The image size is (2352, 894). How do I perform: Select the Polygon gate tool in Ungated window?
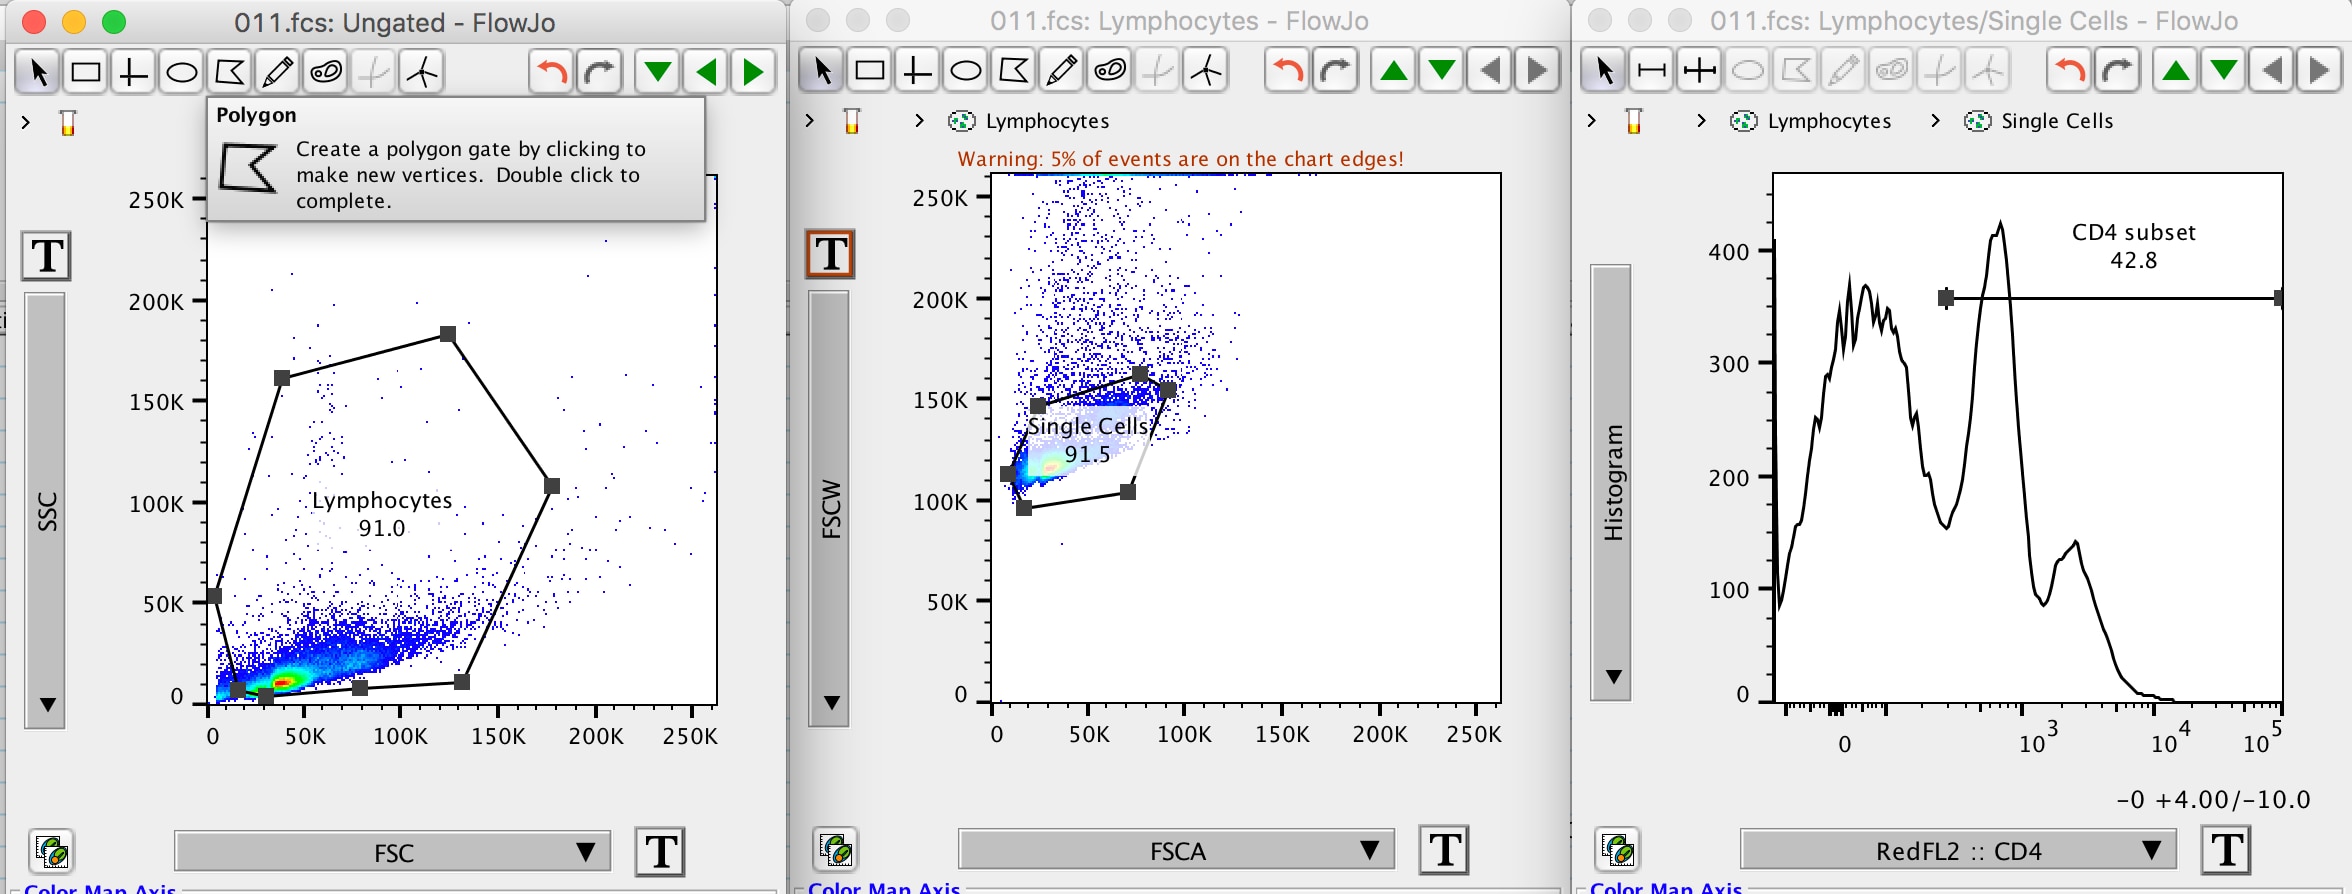[230, 72]
